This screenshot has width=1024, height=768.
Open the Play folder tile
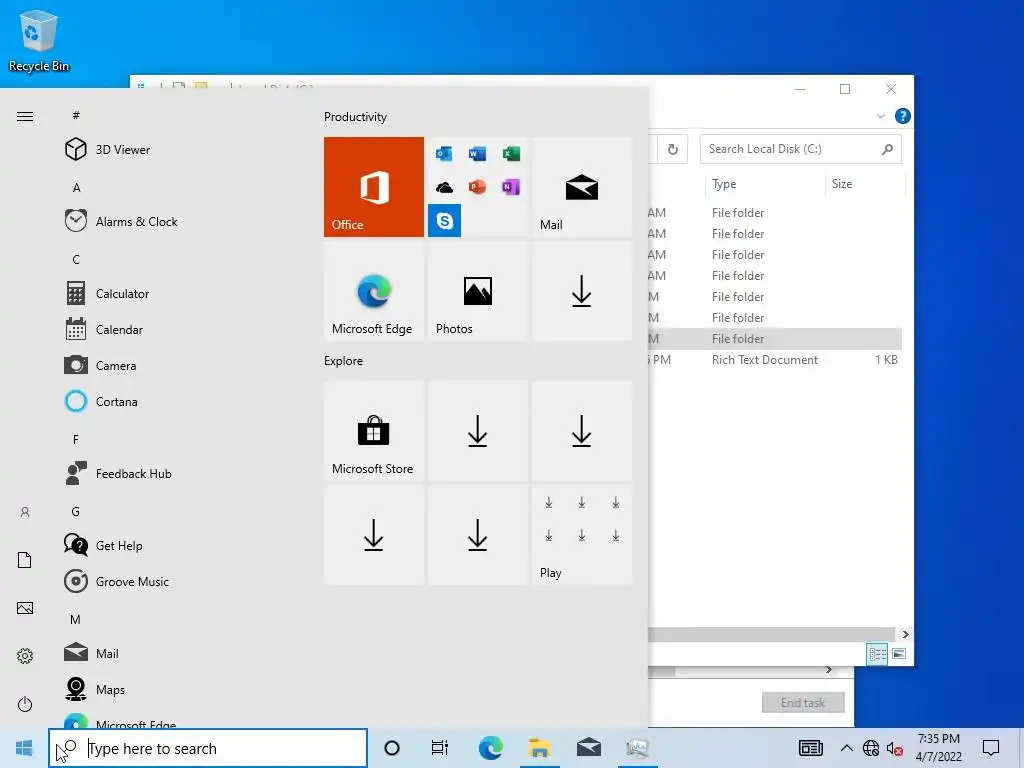coord(581,535)
